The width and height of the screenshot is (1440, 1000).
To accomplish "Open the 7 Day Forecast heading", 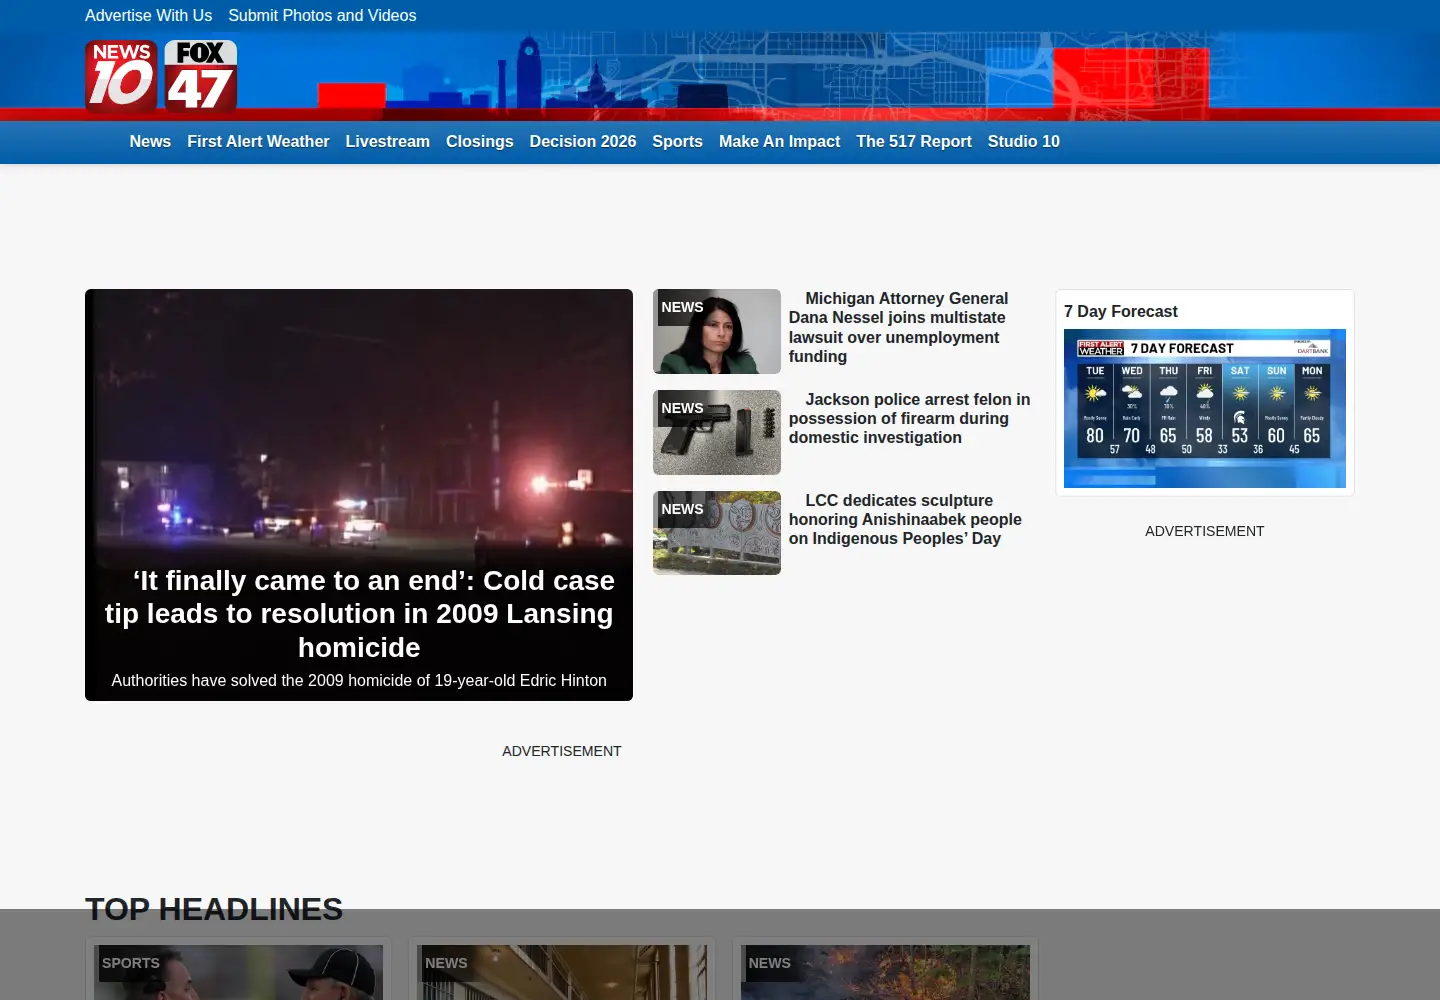I will pyautogui.click(x=1120, y=312).
